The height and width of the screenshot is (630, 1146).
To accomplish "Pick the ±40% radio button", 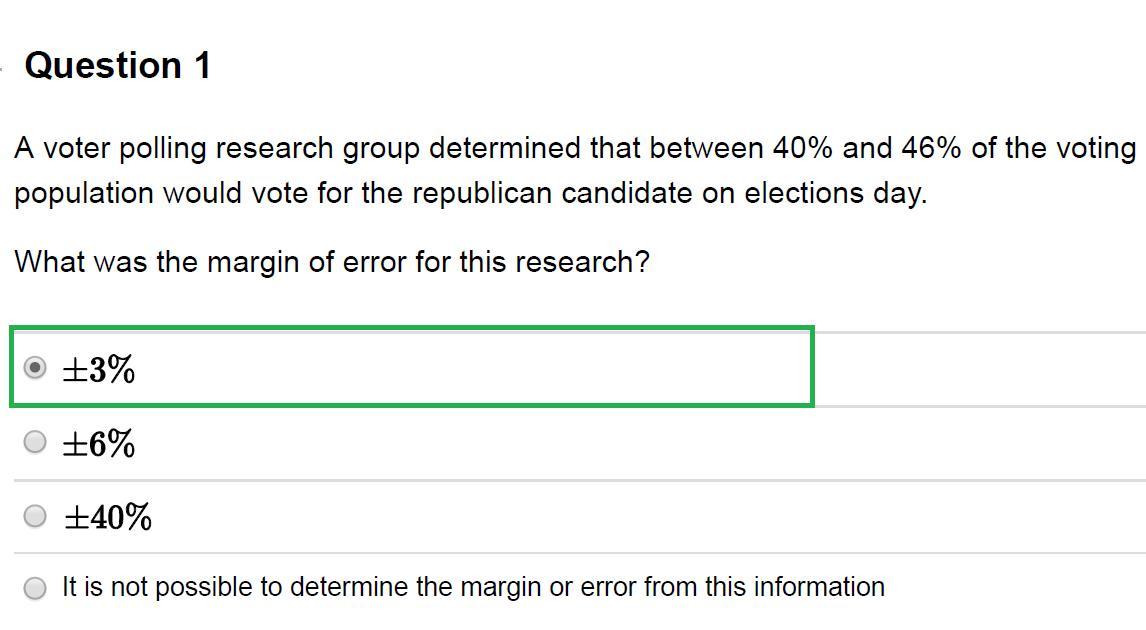I will coord(35,516).
